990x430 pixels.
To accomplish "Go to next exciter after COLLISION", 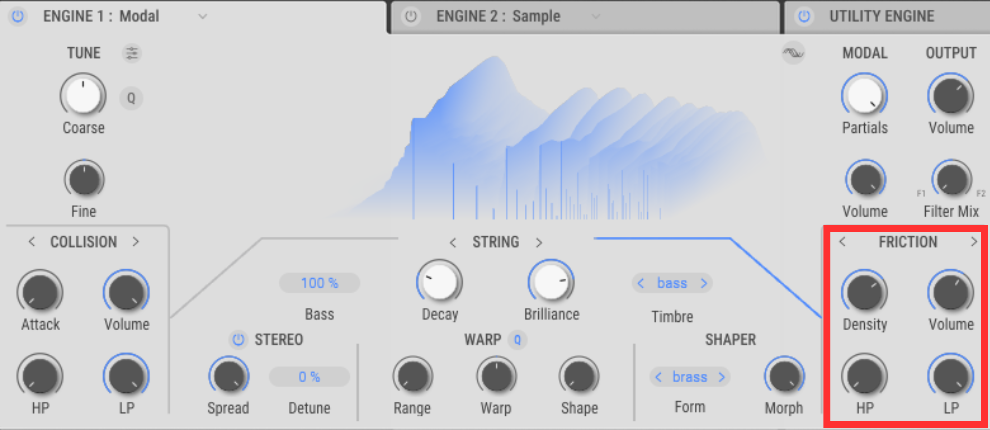I will pyautogui.click(x=135, y=242).
